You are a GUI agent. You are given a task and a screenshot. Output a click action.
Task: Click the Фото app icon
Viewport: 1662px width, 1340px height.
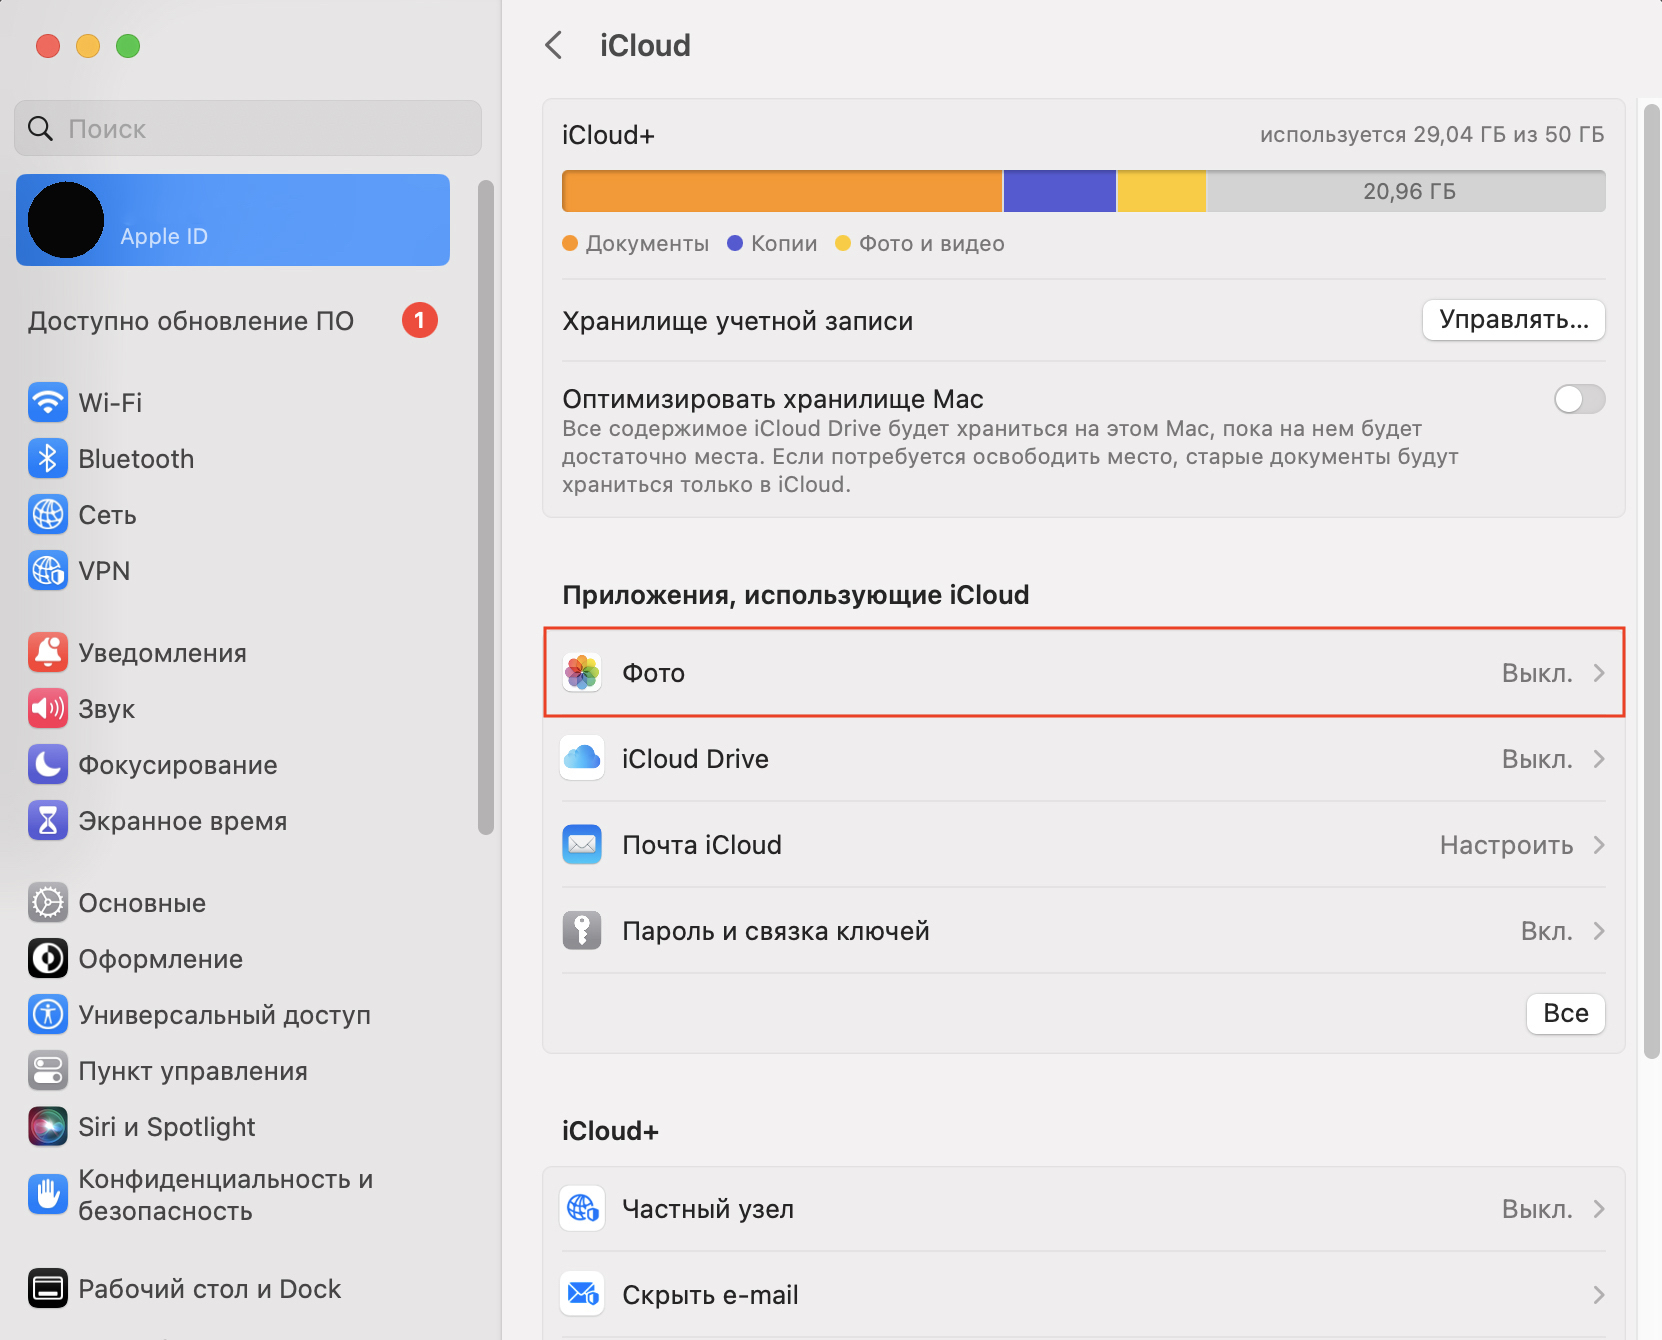(582, 673)
